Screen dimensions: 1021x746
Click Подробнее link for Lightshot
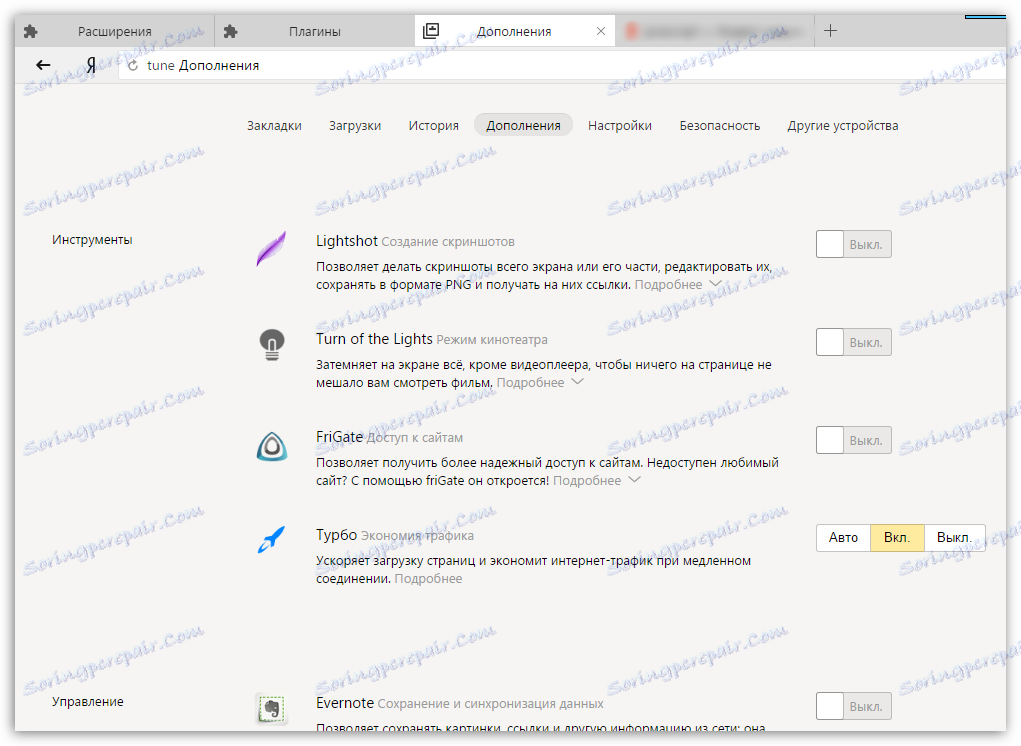pyautogui.click(x=668, y=284)
